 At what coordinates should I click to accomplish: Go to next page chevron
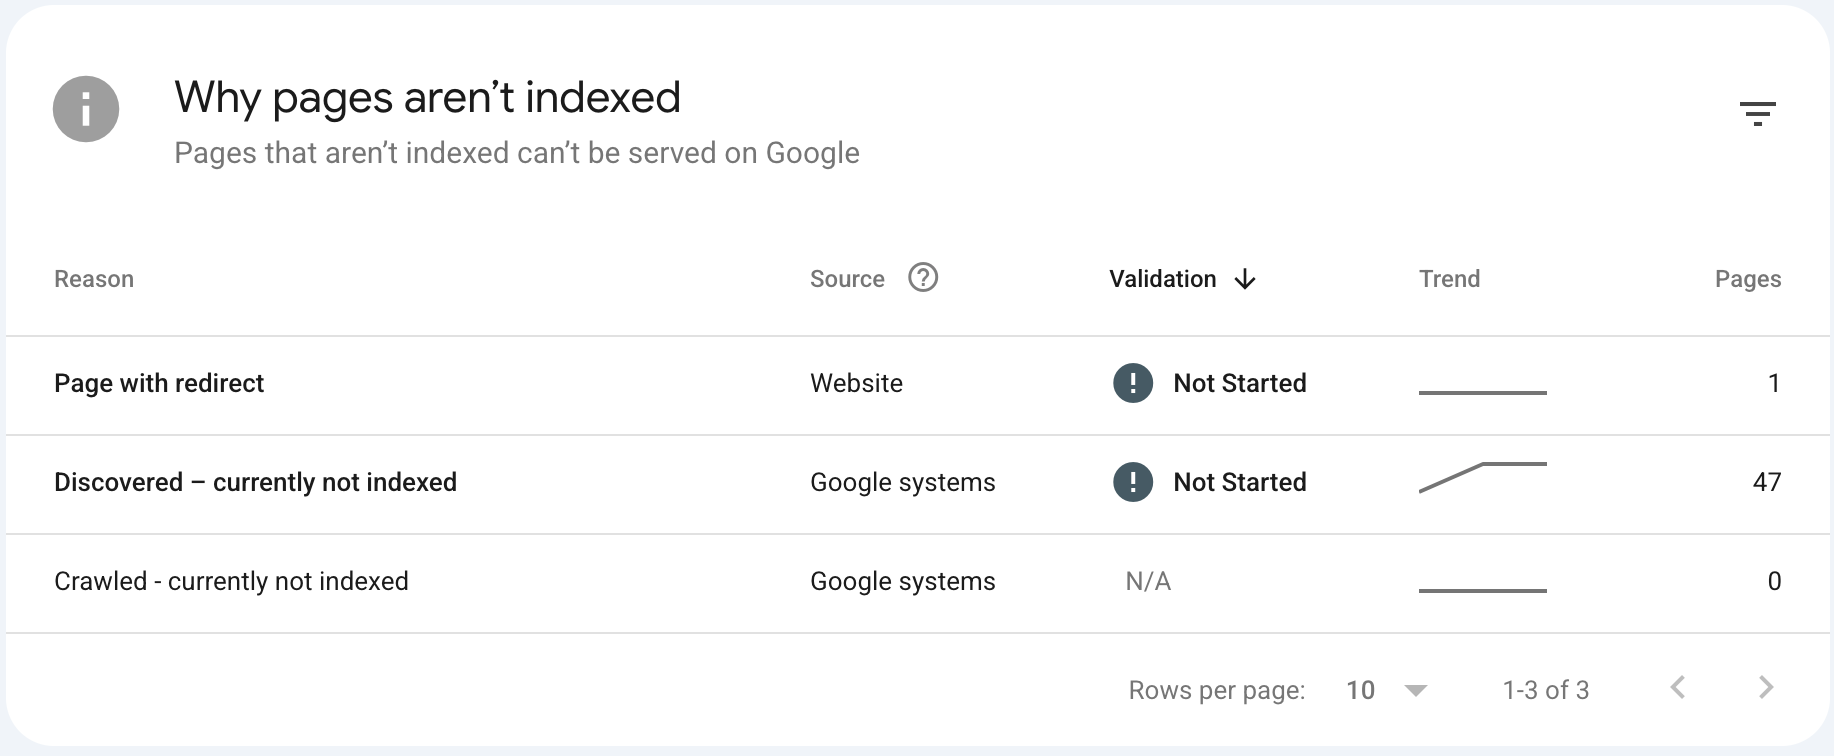pyautogui.click(x=1766, y=688)
